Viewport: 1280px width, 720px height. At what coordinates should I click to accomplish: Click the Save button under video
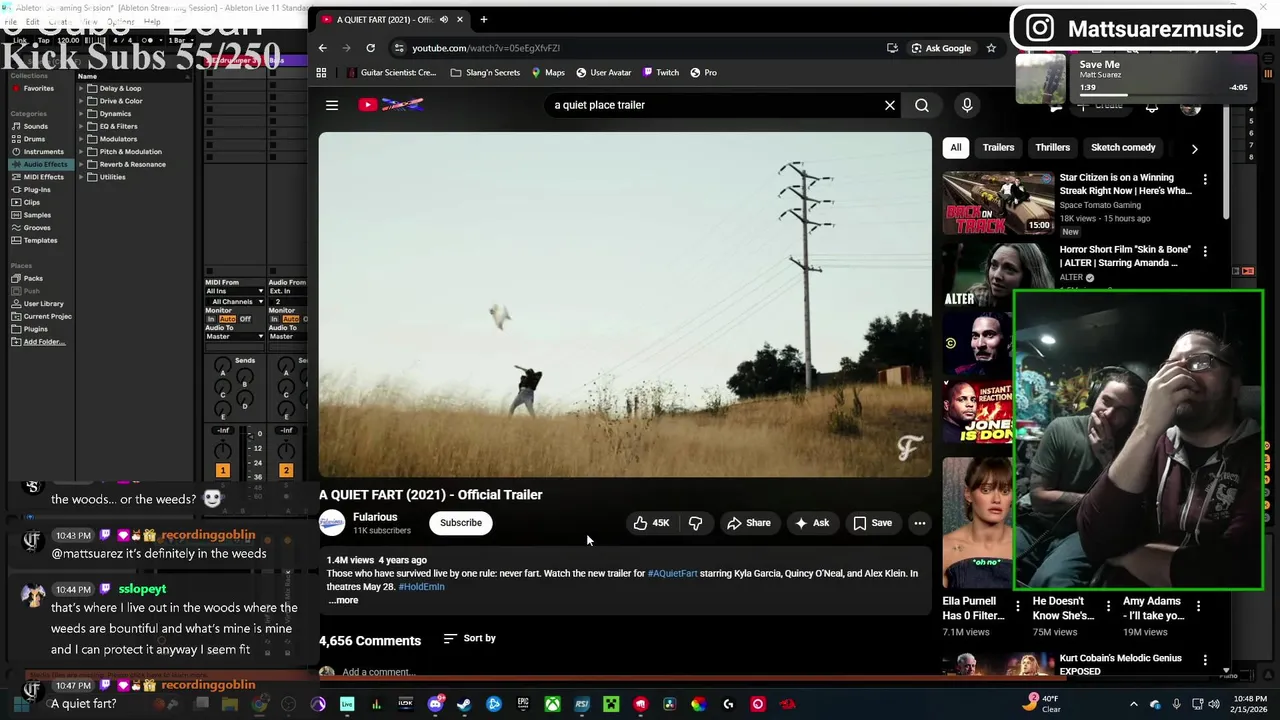(x=872, y=523)
